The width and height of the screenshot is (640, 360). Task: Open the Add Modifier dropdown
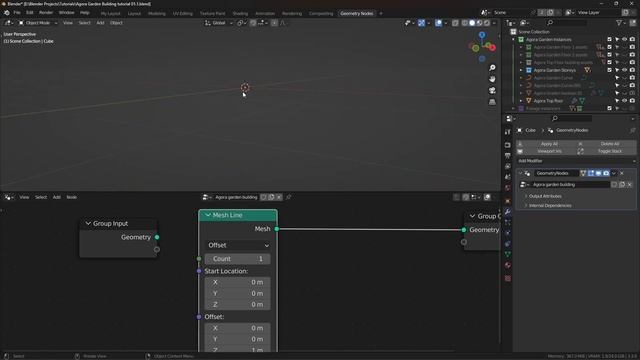(576, 161)
